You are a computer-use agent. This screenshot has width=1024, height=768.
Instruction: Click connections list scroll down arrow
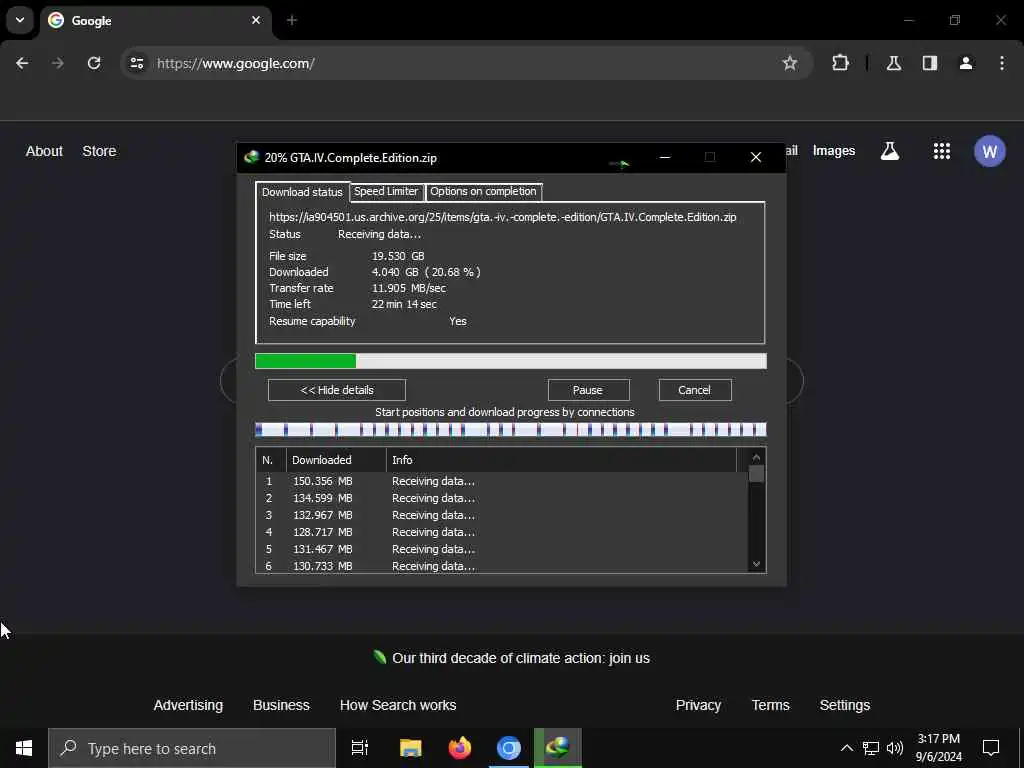pyautogui.click(x=756, y=564)
